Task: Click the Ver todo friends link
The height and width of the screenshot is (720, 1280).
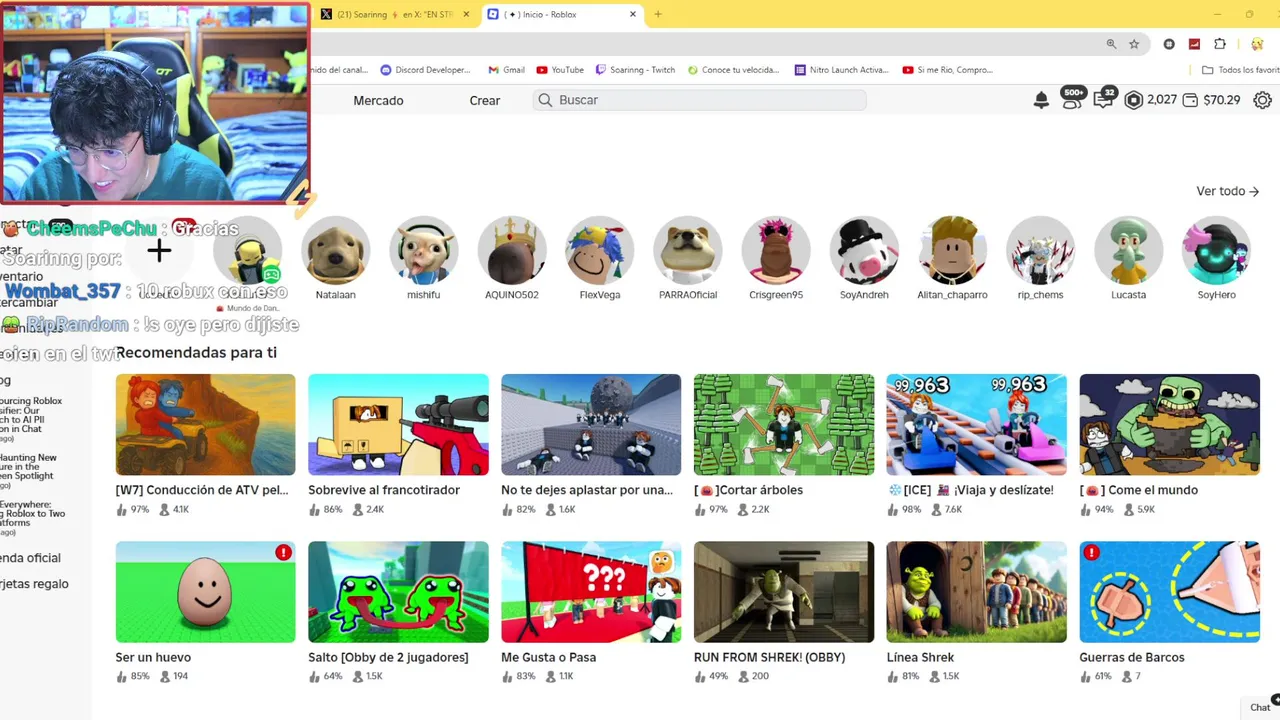Action: point(1227,191)
